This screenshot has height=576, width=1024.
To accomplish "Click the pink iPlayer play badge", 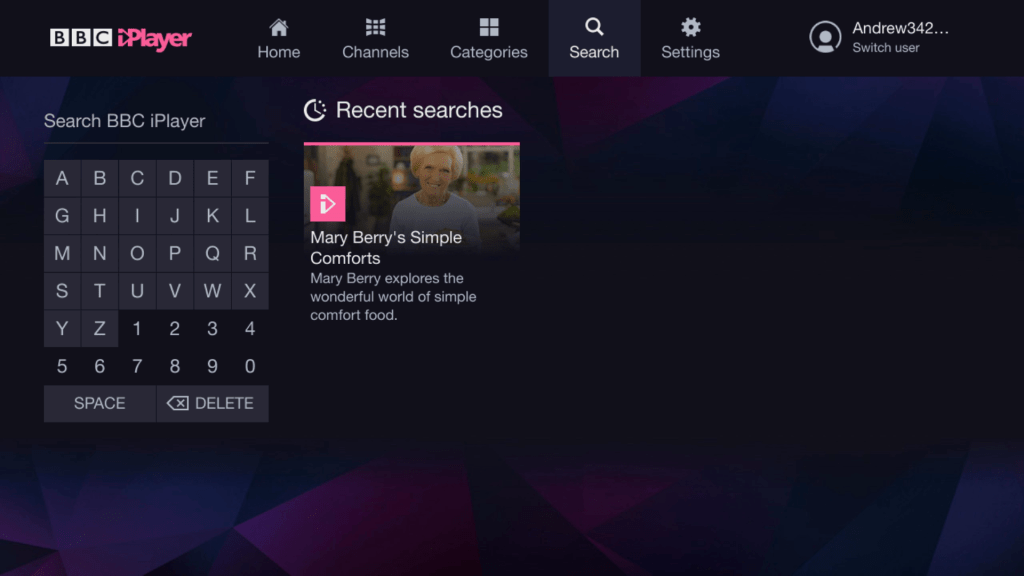I will click(x=327, y=204).
